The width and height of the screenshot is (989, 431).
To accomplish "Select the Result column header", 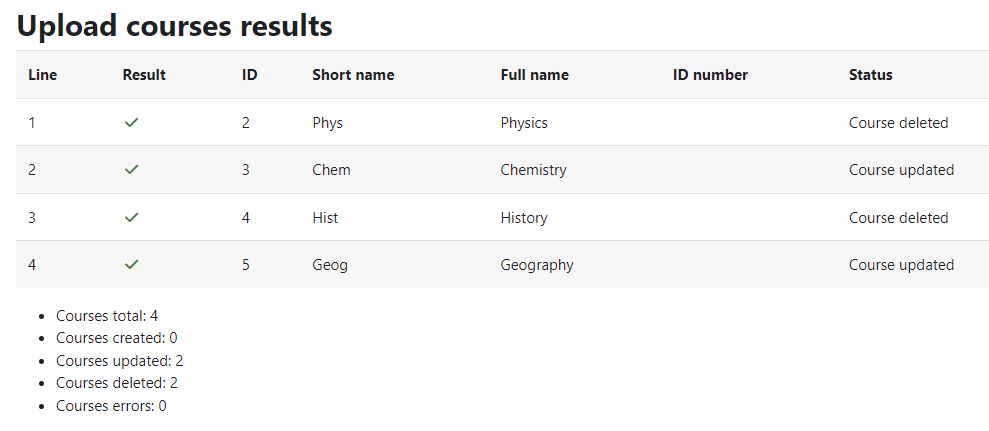I will pyautogui.click(x=144, y=75).
